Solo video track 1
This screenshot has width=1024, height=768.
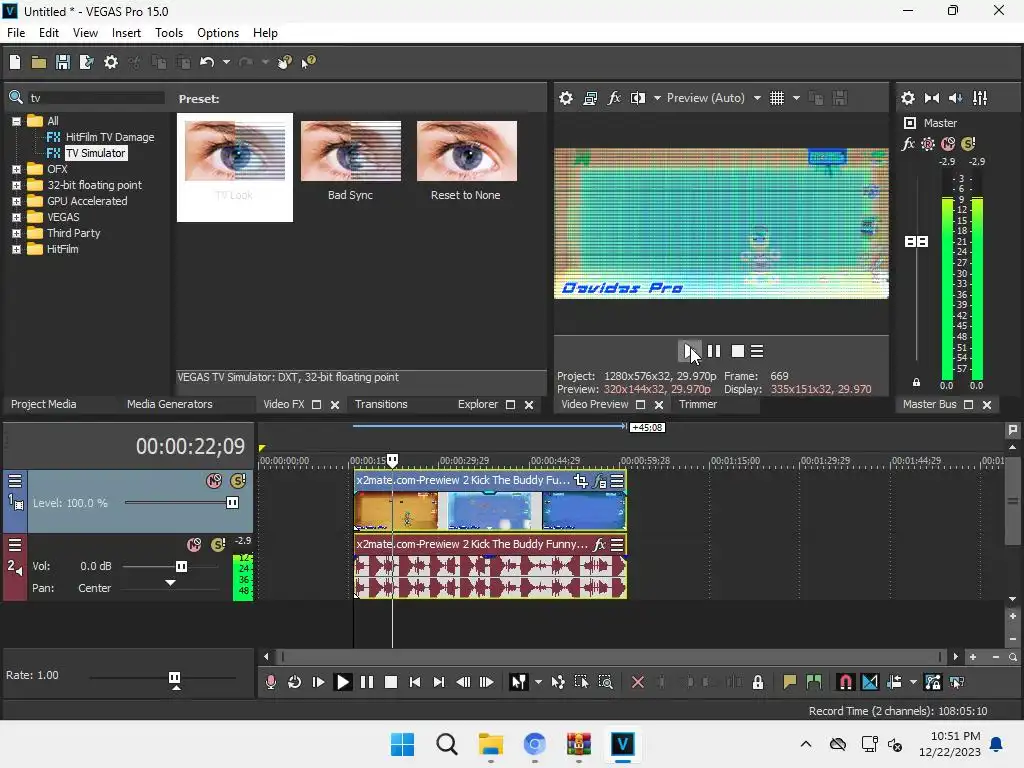238,481
